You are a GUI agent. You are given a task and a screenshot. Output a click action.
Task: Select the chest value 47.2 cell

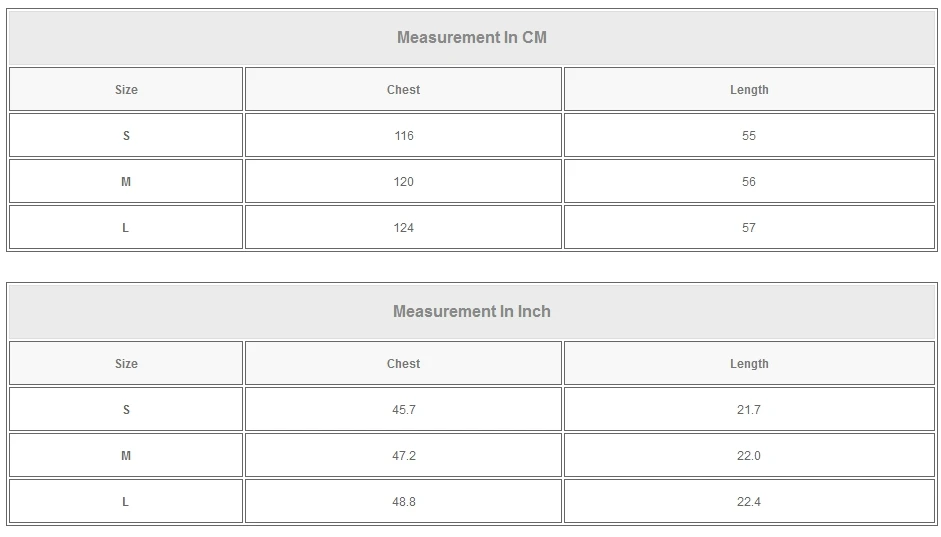click(403, 456)
